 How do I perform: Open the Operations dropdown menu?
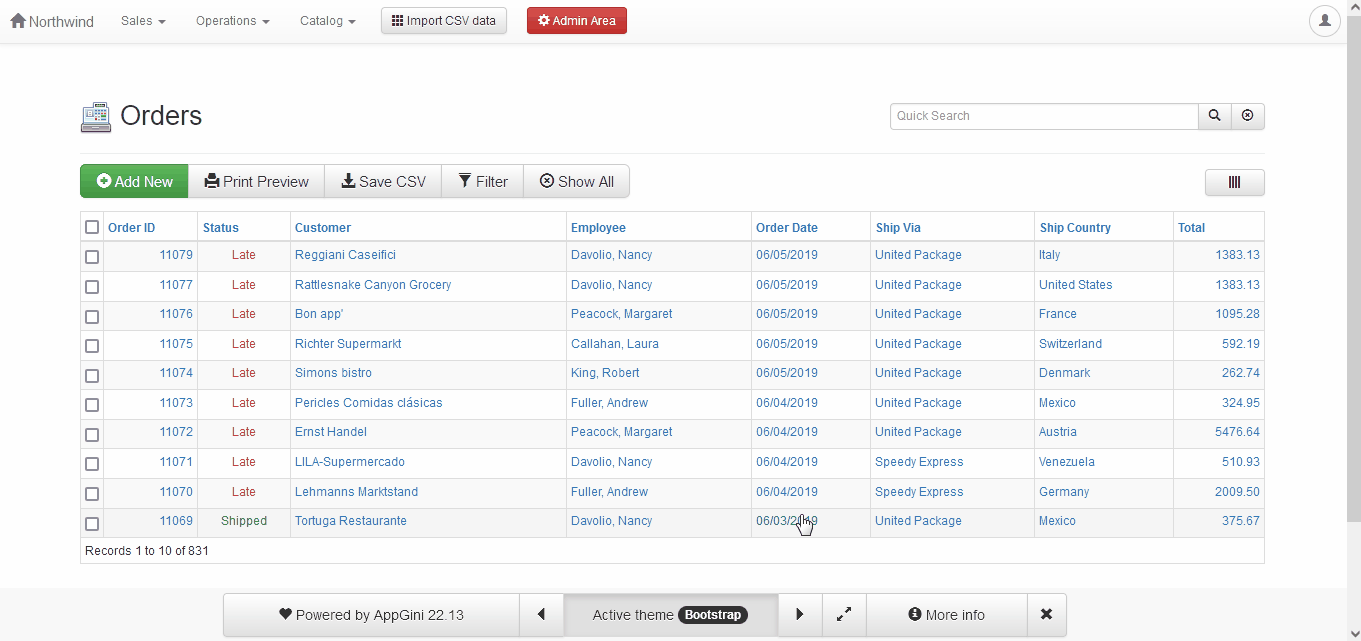[232, 21]
